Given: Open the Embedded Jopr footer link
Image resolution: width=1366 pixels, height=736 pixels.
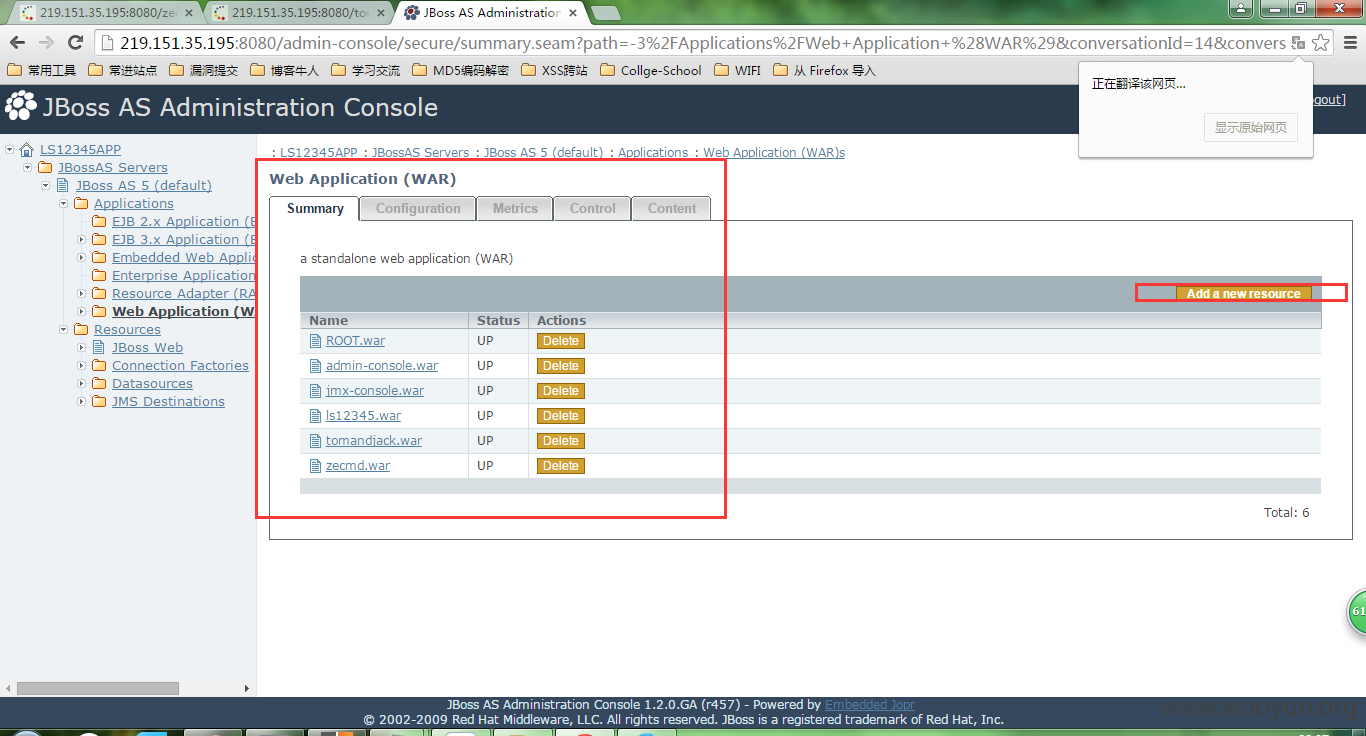Looking at the screenshot, I should point(870,705).
